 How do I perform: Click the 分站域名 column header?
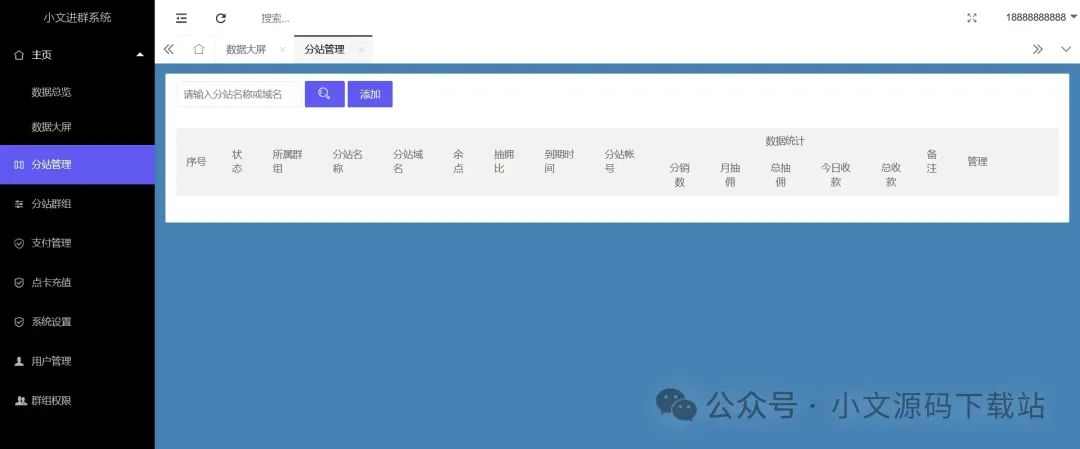[408, 162]
